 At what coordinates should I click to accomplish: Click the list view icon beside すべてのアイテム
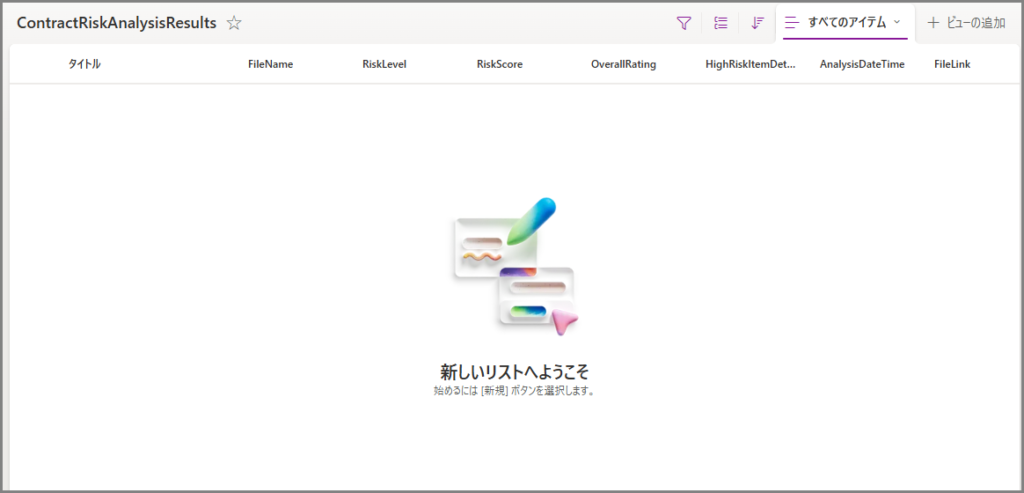(x=792, y=22)
